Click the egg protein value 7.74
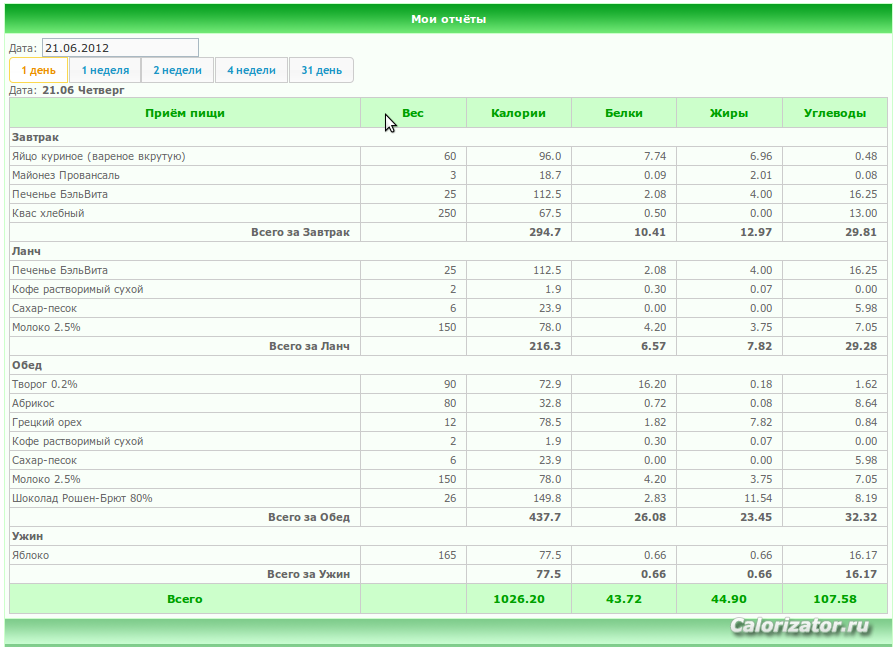 click(x=655, y=156)
